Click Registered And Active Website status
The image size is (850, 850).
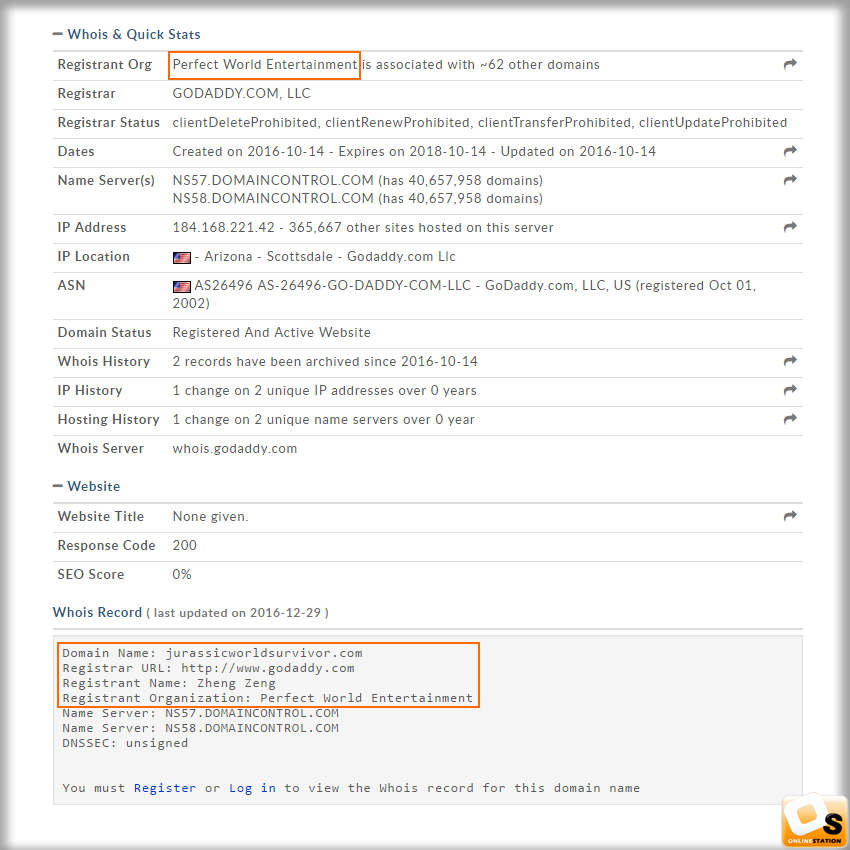[x=272, y=332]
